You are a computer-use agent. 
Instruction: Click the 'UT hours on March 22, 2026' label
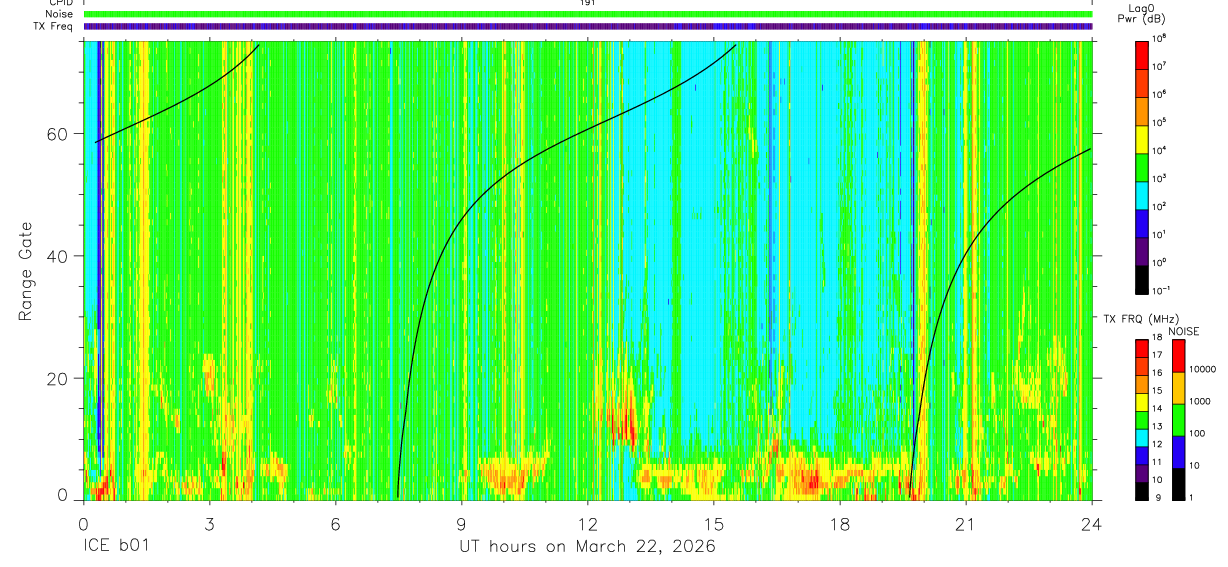[x=587, y=547]
